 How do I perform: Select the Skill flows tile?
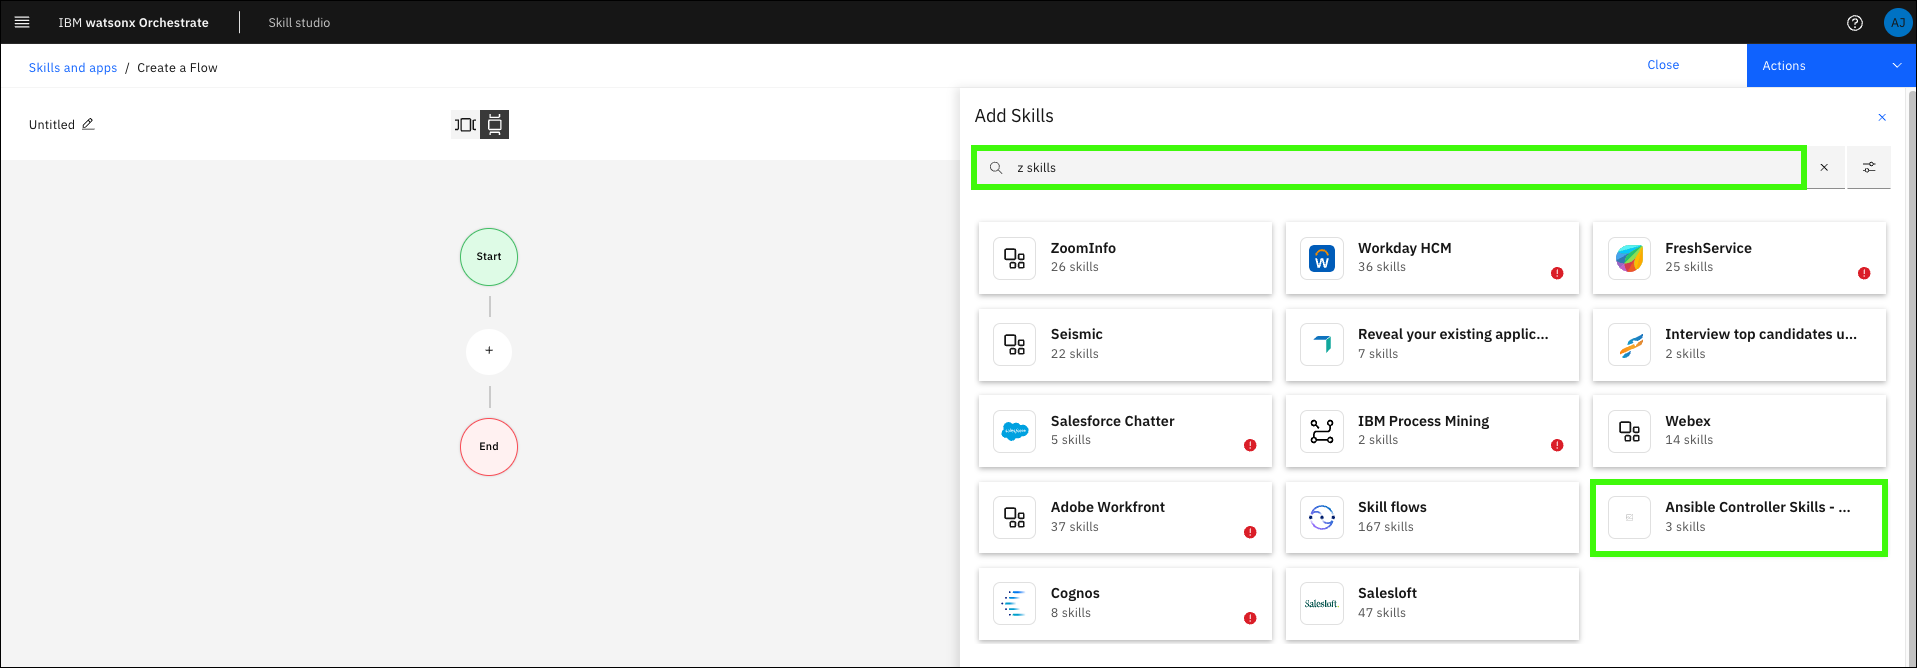[1431, 517]
